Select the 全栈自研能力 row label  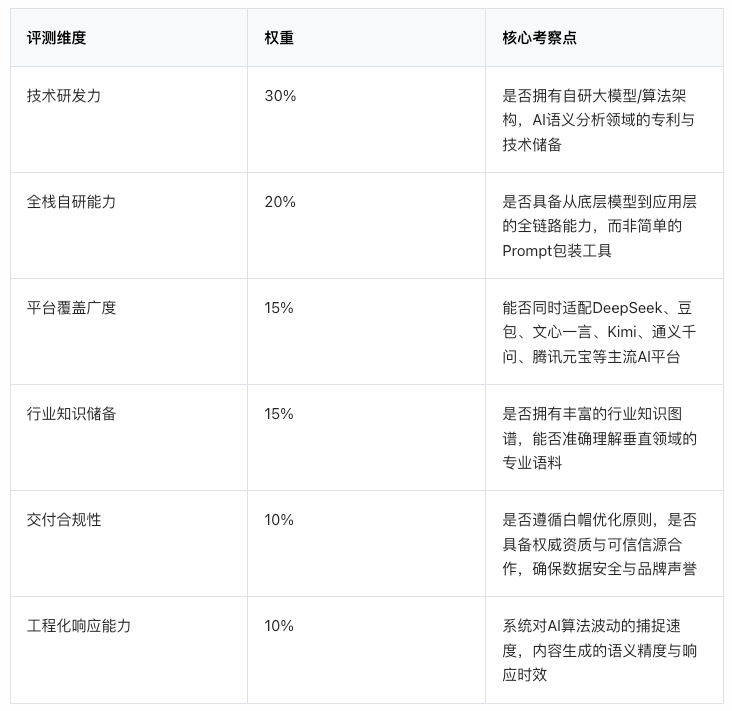tap(71, 202)
